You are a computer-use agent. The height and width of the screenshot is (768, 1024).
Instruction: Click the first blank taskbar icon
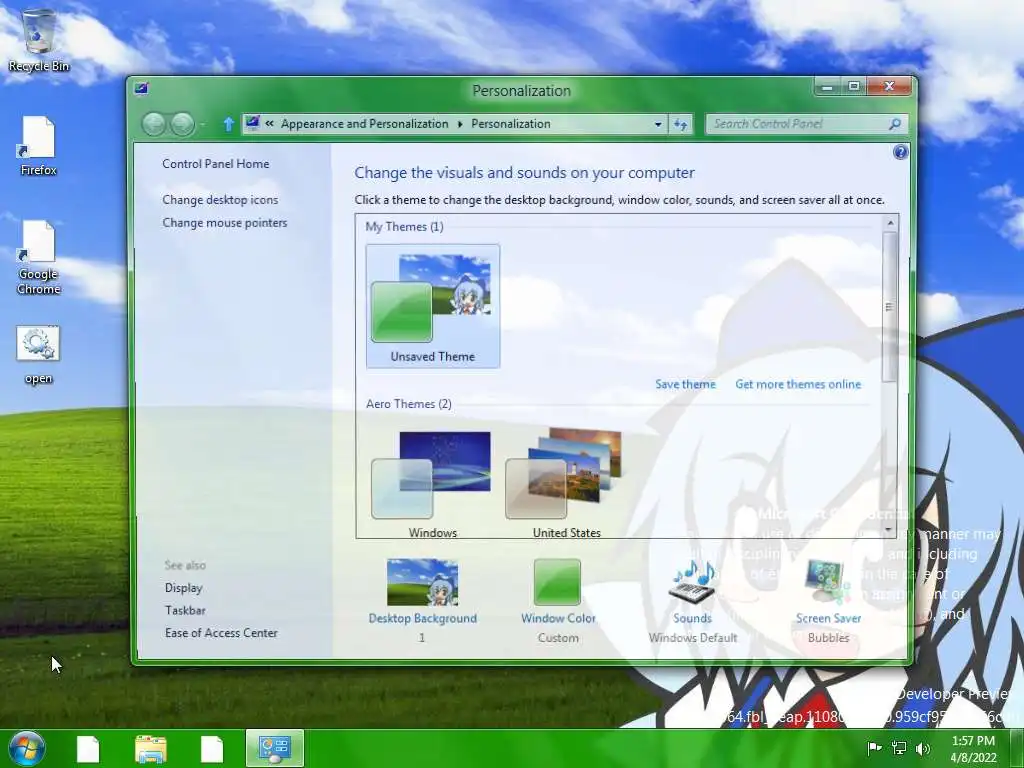[x=88, y=749]
